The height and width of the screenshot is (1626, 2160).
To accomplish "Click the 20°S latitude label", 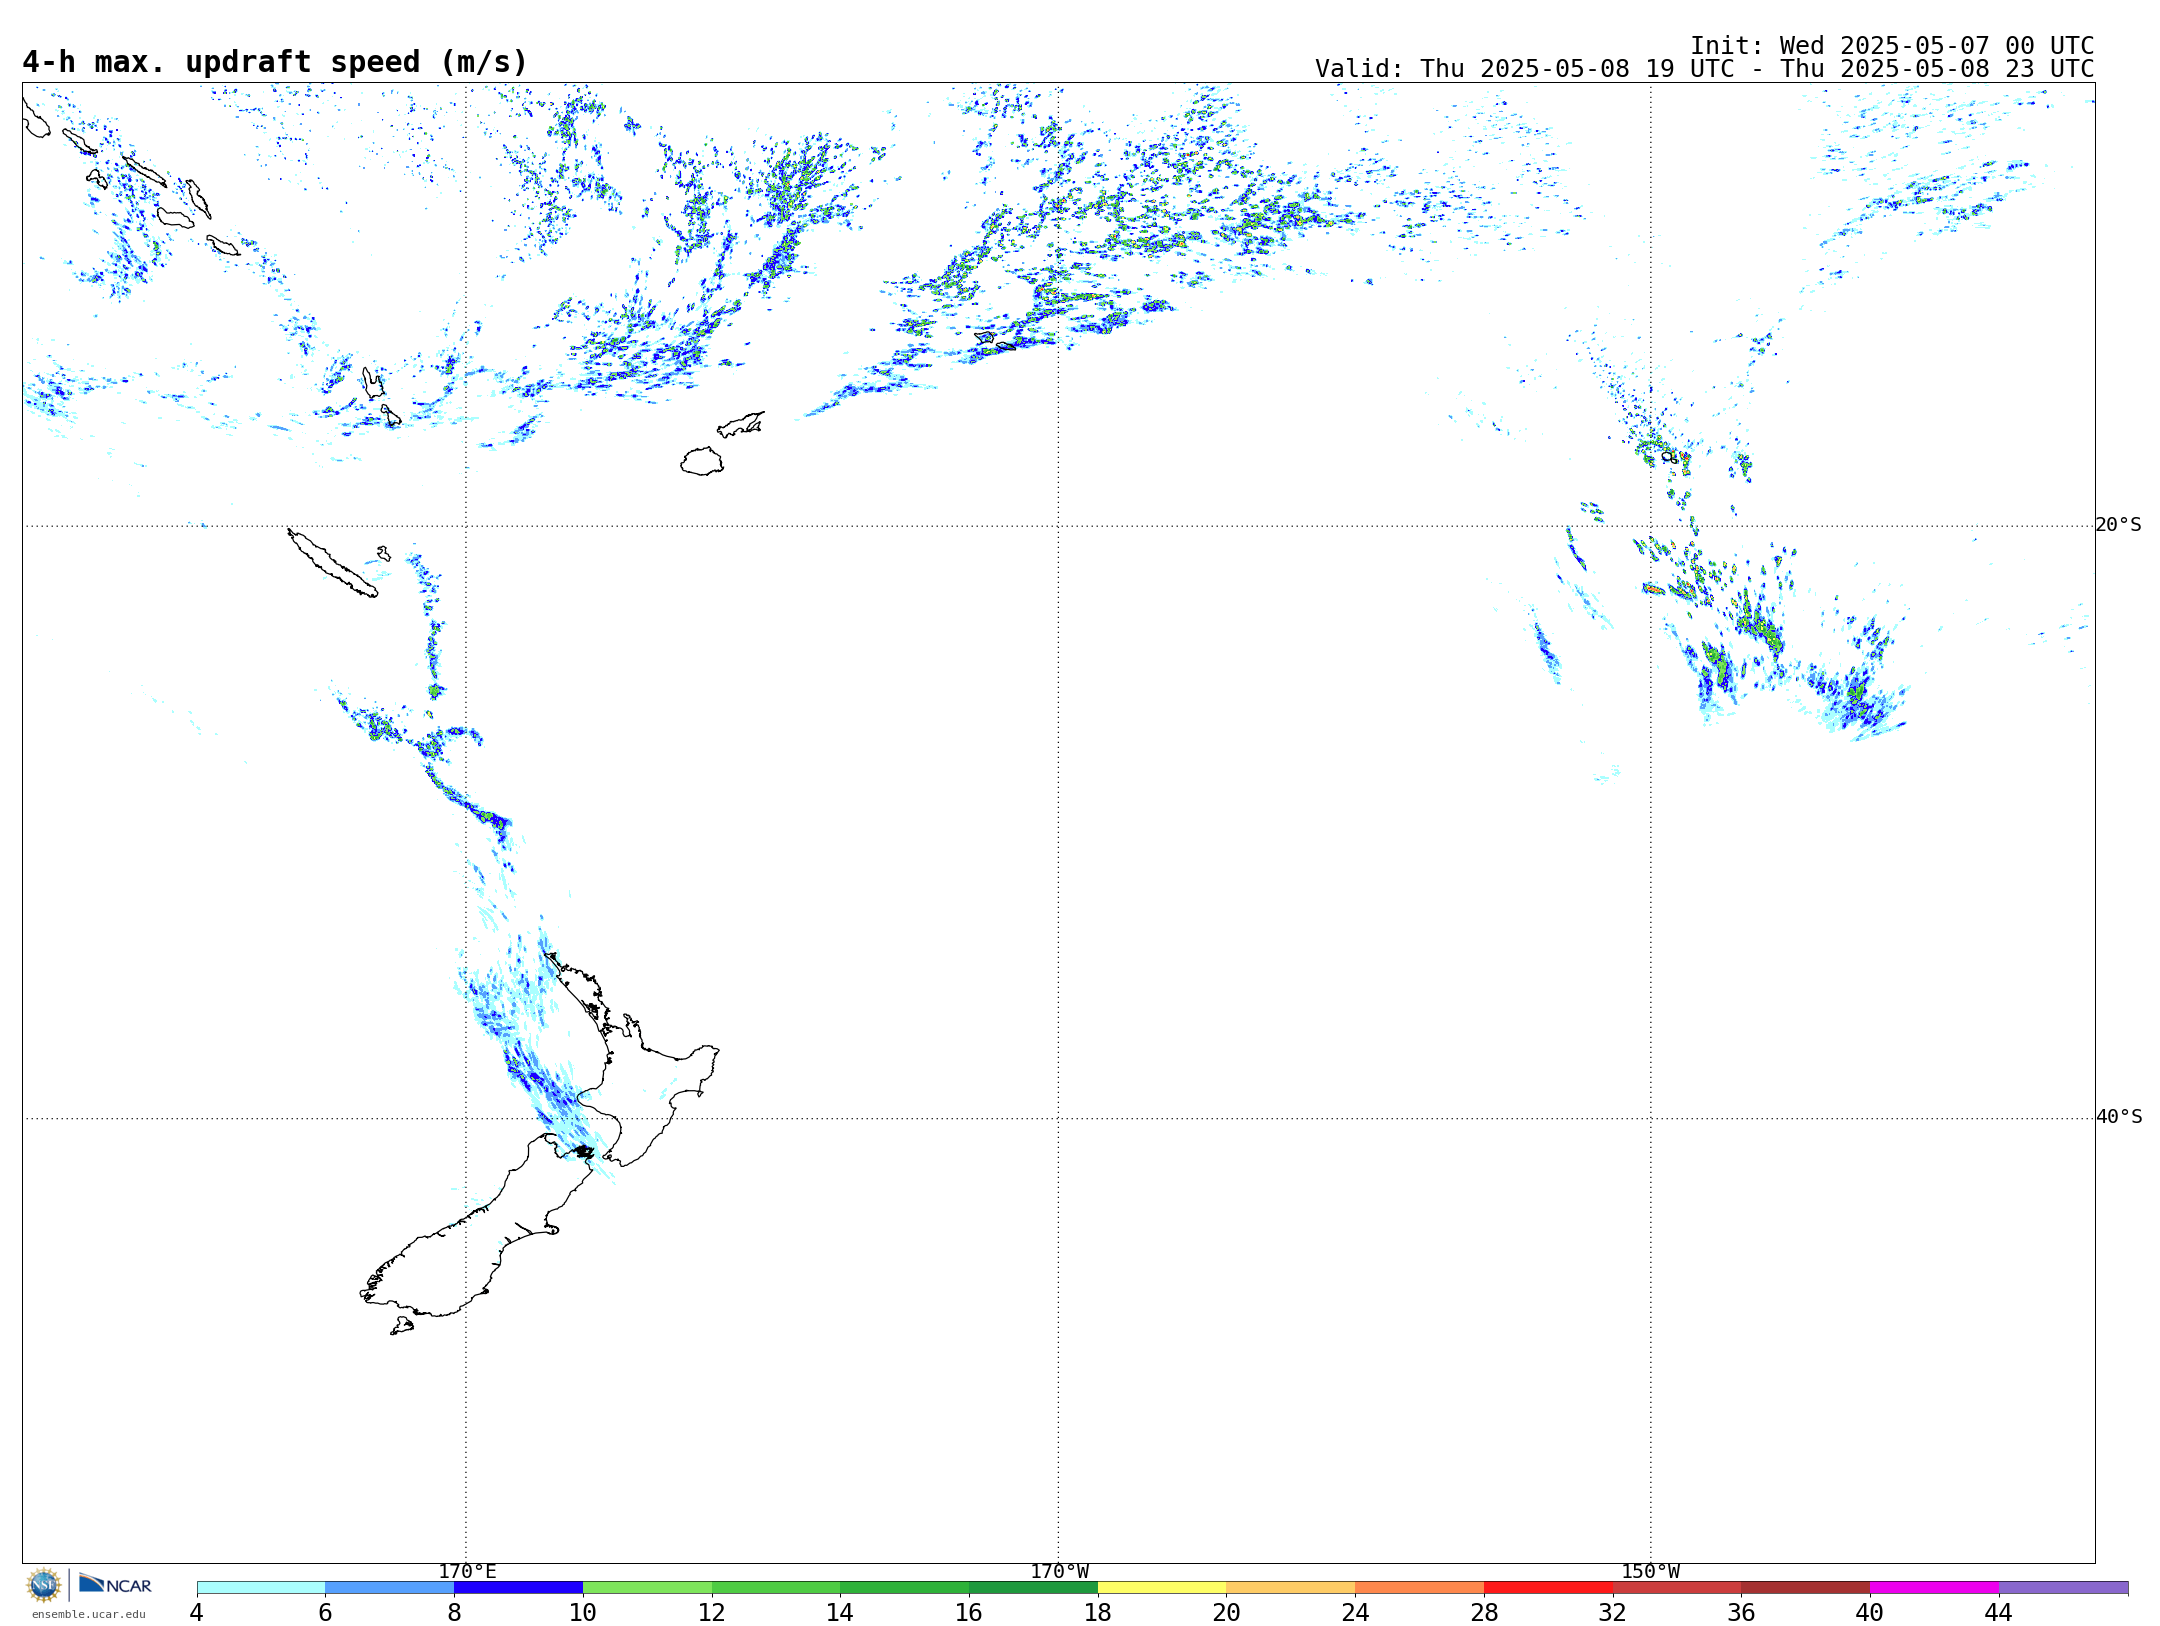I will click(x=2119, y=525).
